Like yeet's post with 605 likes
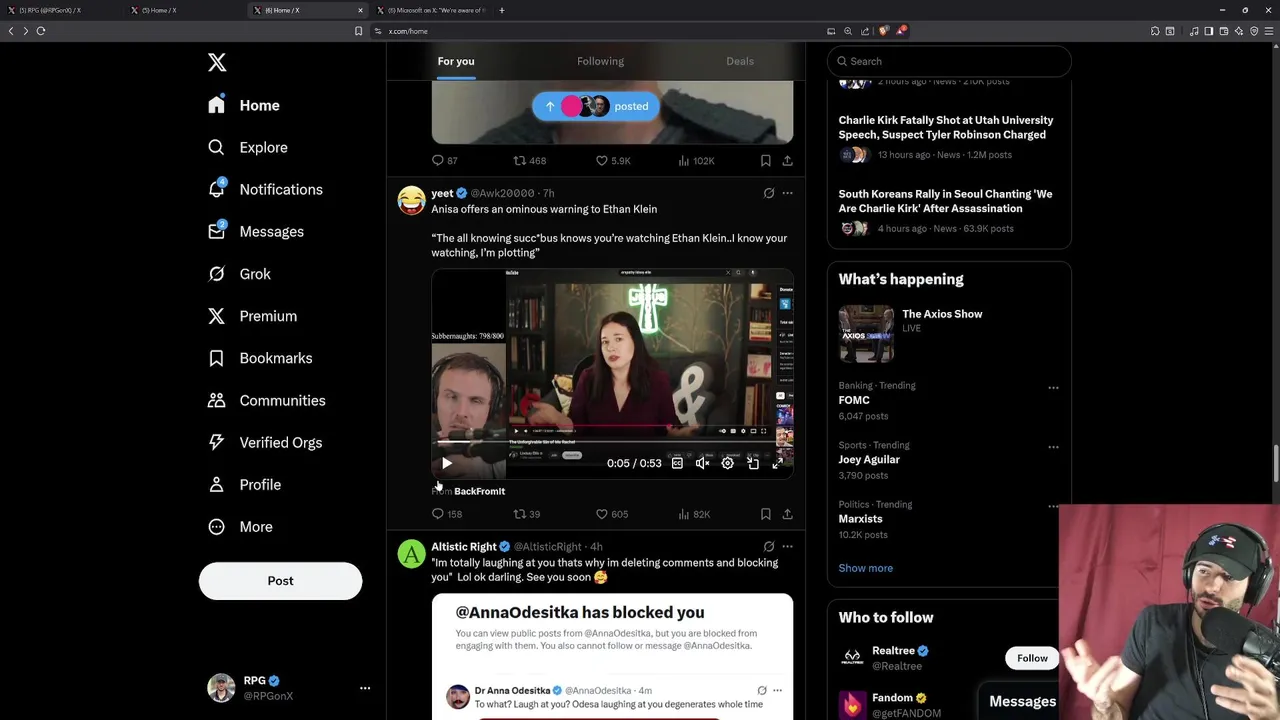Image resolution: width=1280 pixels, height=720 pixels. [612, 514]
